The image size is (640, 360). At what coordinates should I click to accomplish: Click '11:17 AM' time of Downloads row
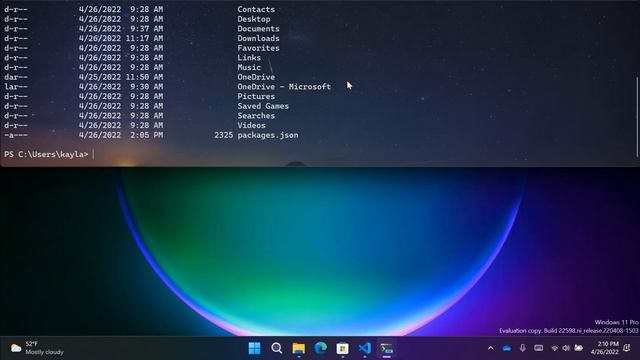pos(144,38)
